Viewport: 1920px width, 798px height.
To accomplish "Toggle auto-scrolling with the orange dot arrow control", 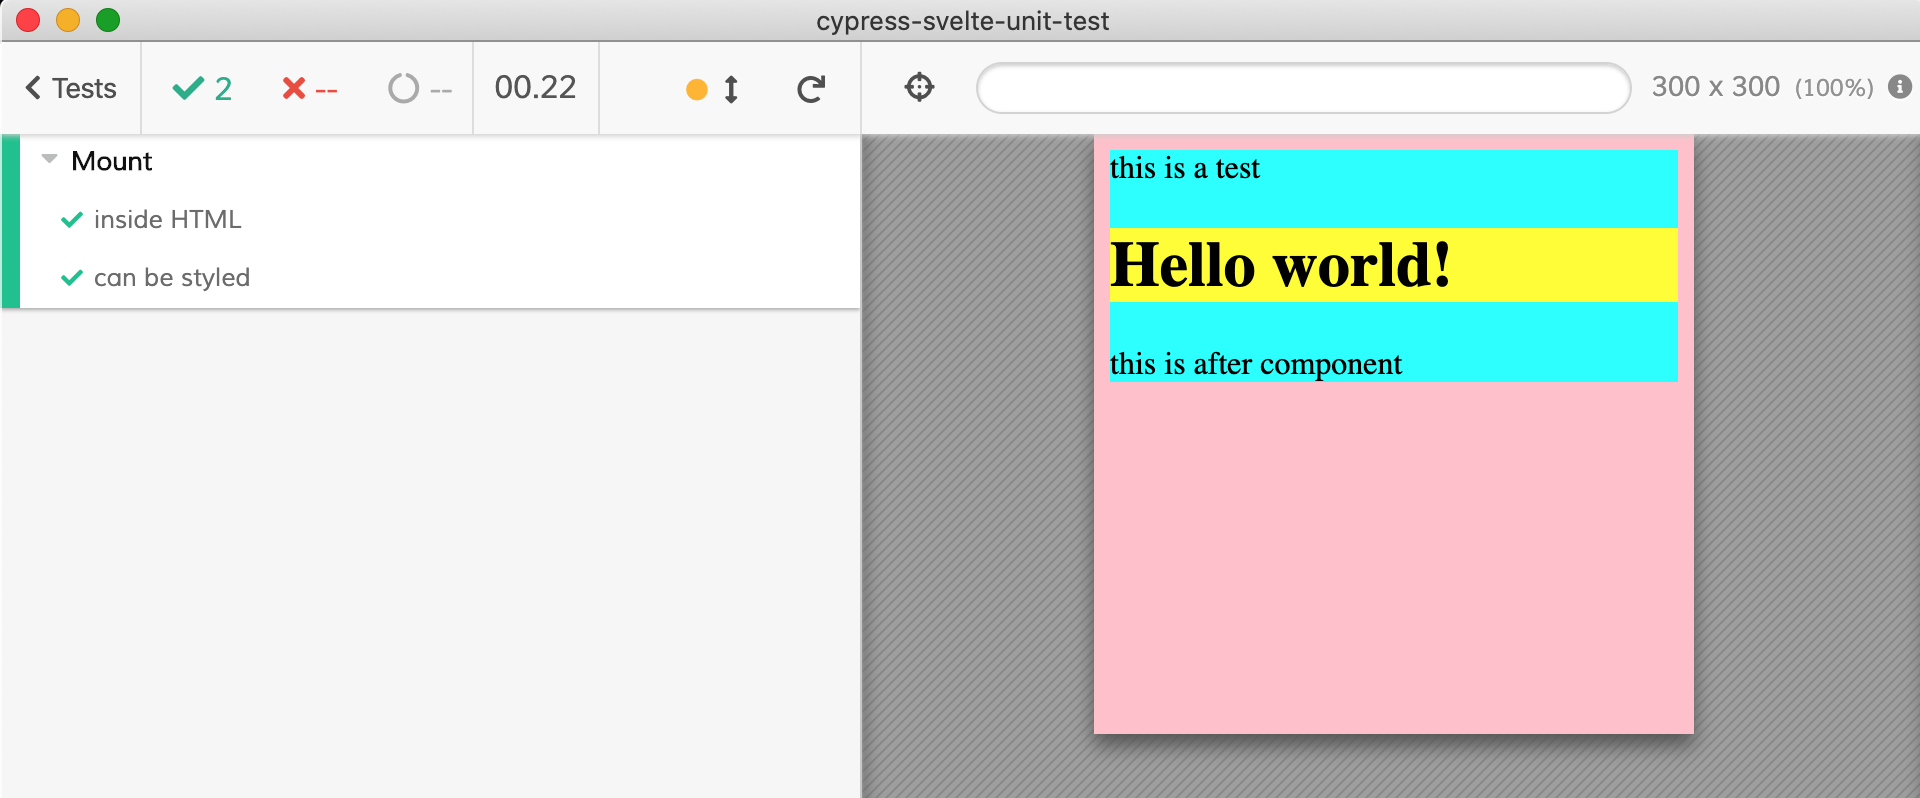I will 713,89.
